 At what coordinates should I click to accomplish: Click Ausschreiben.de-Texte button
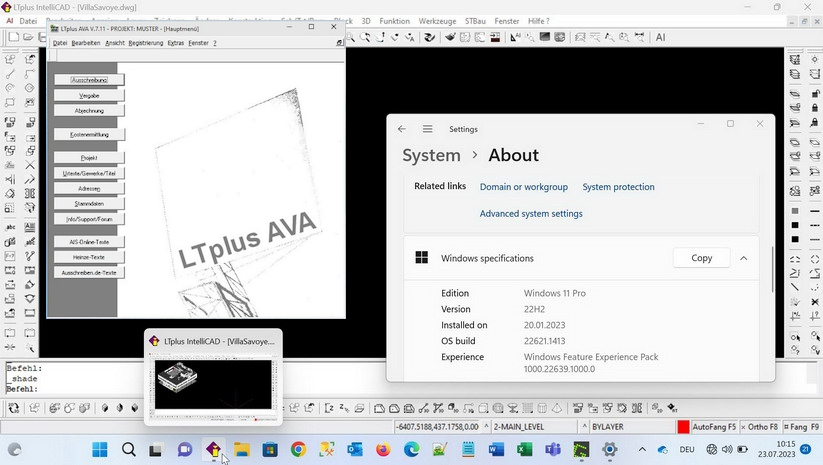click(89, 272)
